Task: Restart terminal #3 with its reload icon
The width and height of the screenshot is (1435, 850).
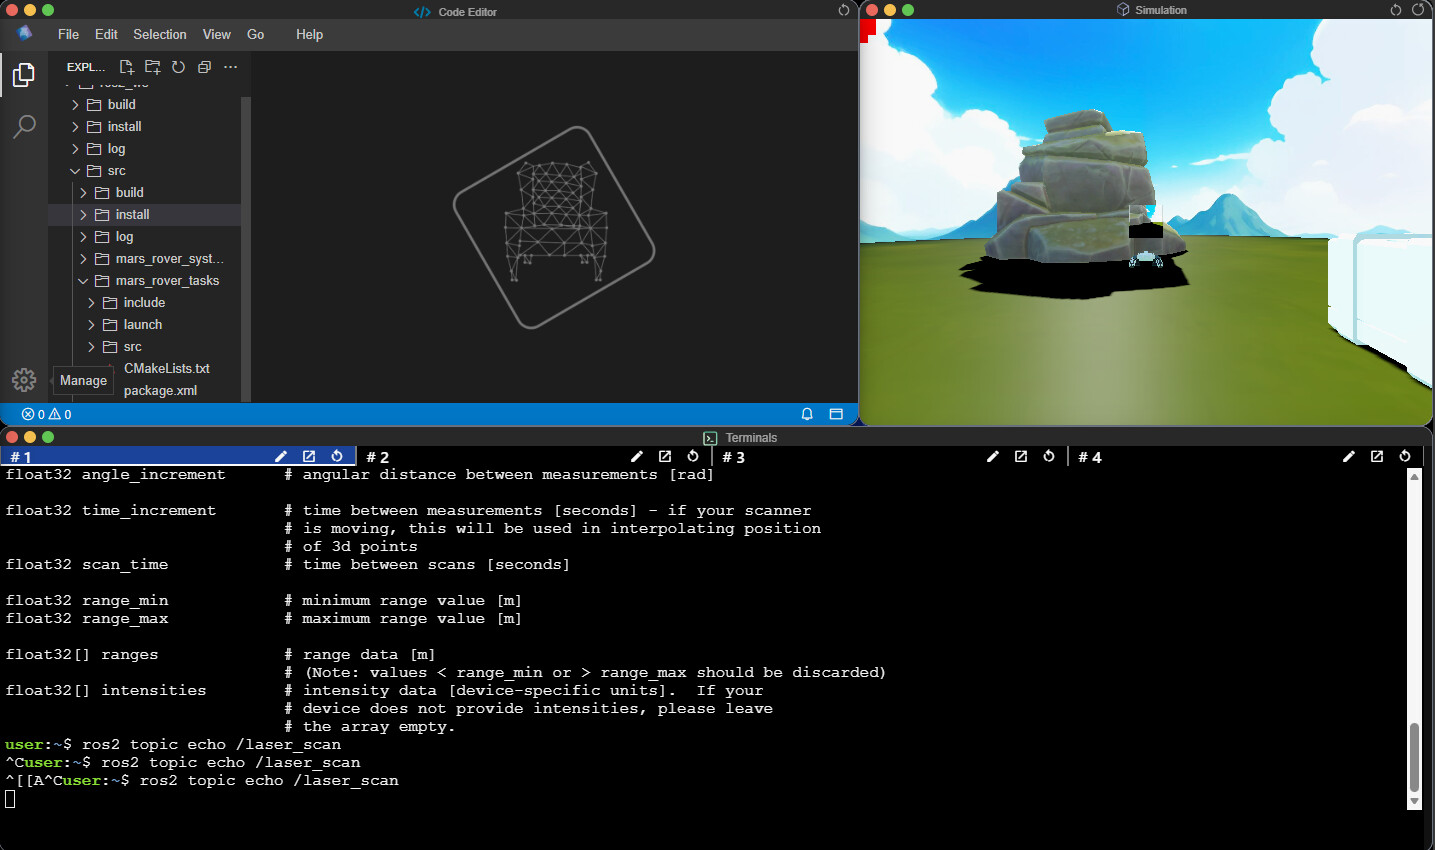Action: [1049, 456]
